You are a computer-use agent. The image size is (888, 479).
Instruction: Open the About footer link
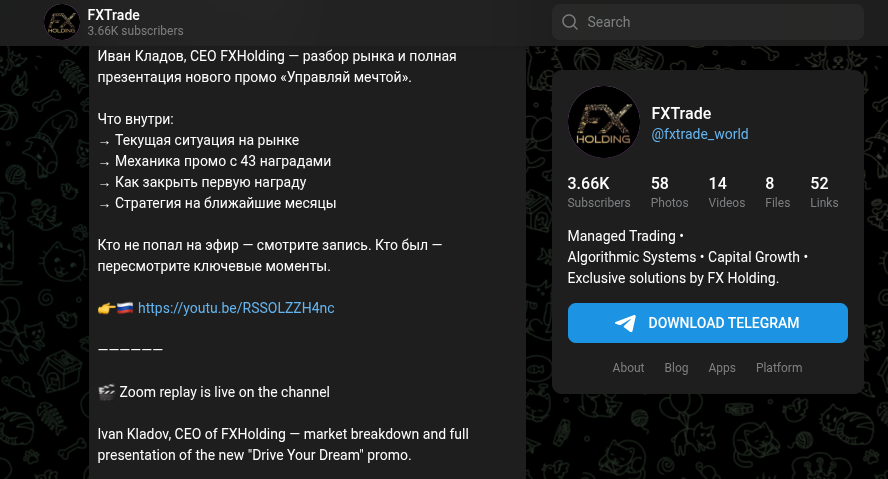click(x=628, y=368)
